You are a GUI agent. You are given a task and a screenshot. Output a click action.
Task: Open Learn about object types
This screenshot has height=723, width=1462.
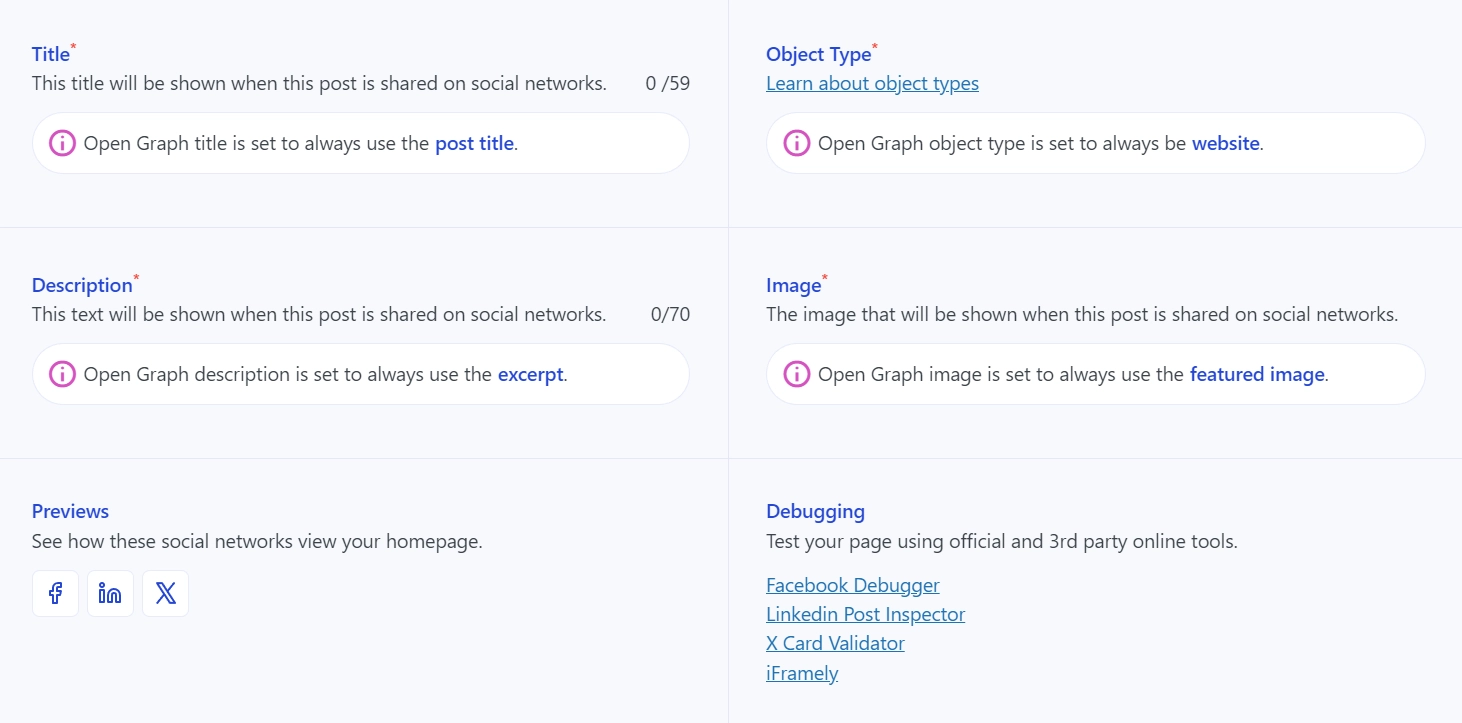(x=872, y=83)
